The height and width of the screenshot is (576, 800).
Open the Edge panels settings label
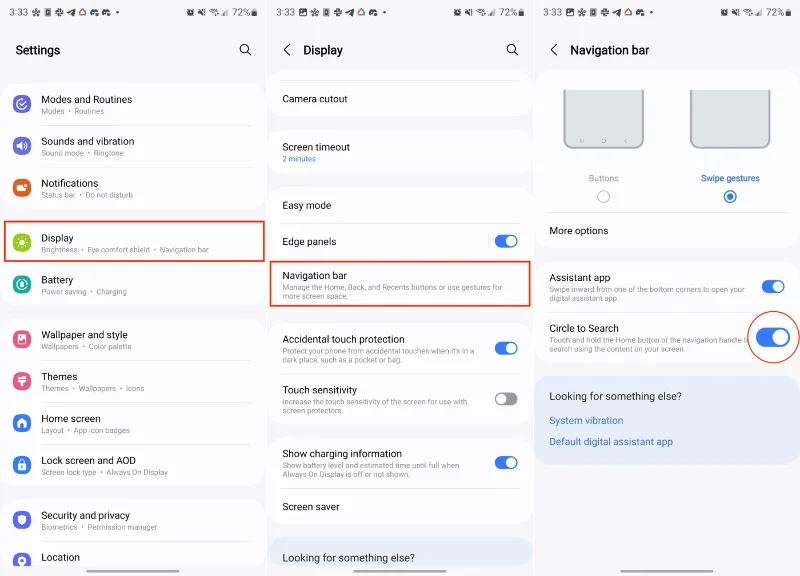point(309,241)
